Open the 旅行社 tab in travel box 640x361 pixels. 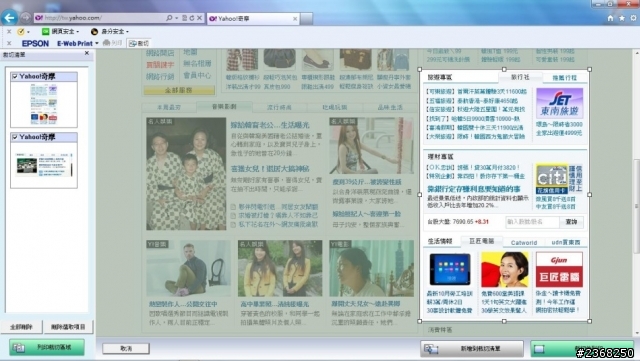[520, 77]
